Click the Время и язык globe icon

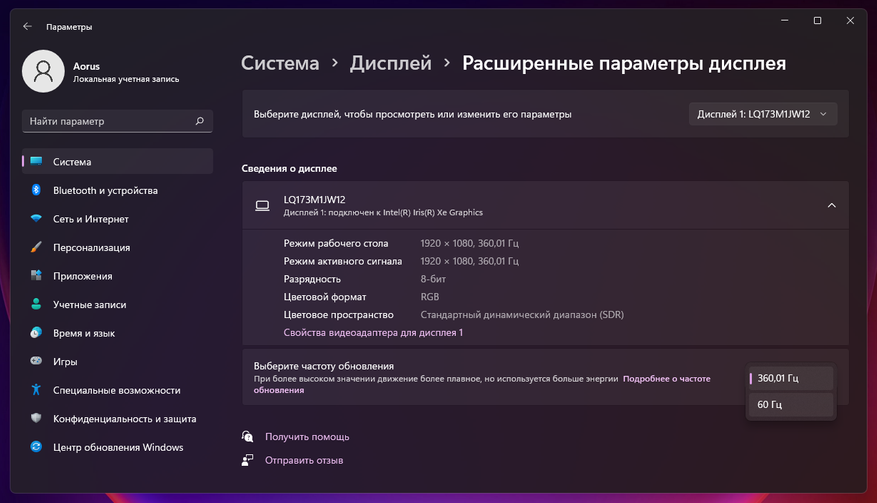tap(36, 333)
